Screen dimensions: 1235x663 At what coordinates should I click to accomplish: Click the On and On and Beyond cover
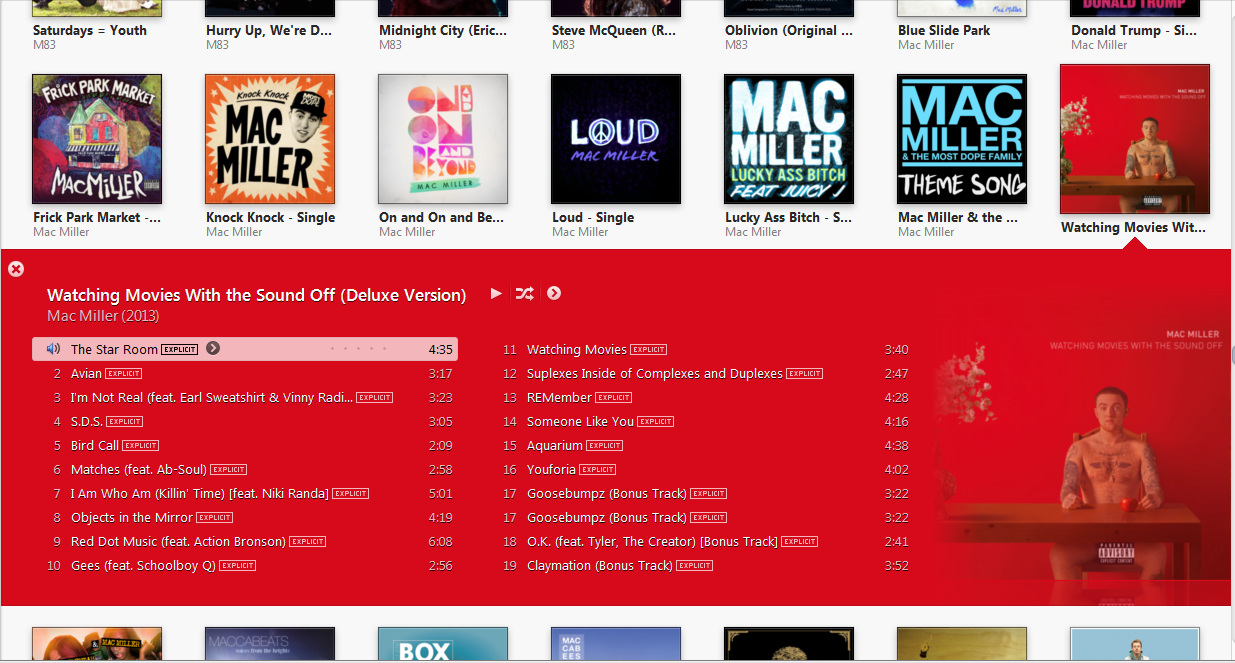(443, 139)
